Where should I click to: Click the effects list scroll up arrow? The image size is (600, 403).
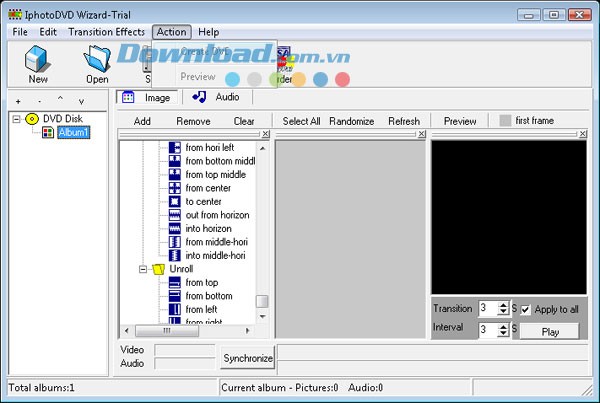point(262,148)
